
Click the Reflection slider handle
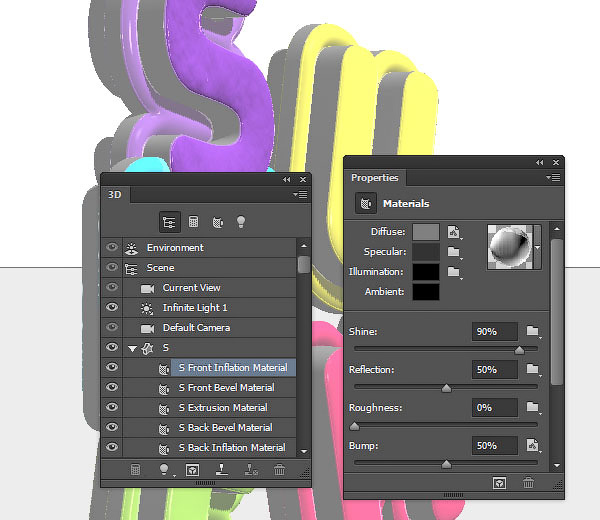(x=446, y=388)
